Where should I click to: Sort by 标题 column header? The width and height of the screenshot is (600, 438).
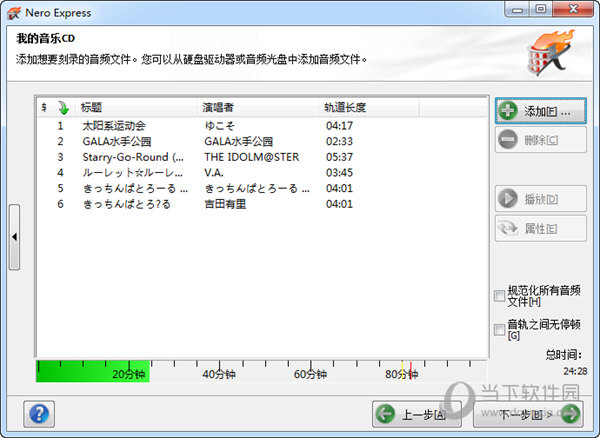click(136, 107)
